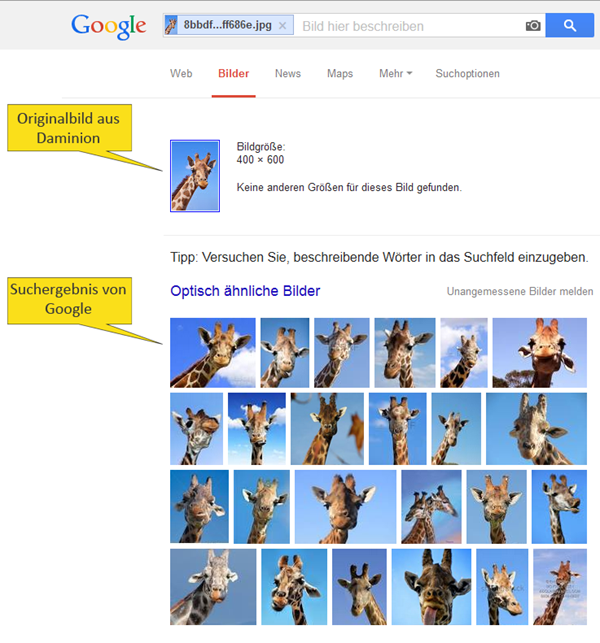Open first giraffe result with white cloud
The image size is (600, 643).
click(x=213, y=353)
